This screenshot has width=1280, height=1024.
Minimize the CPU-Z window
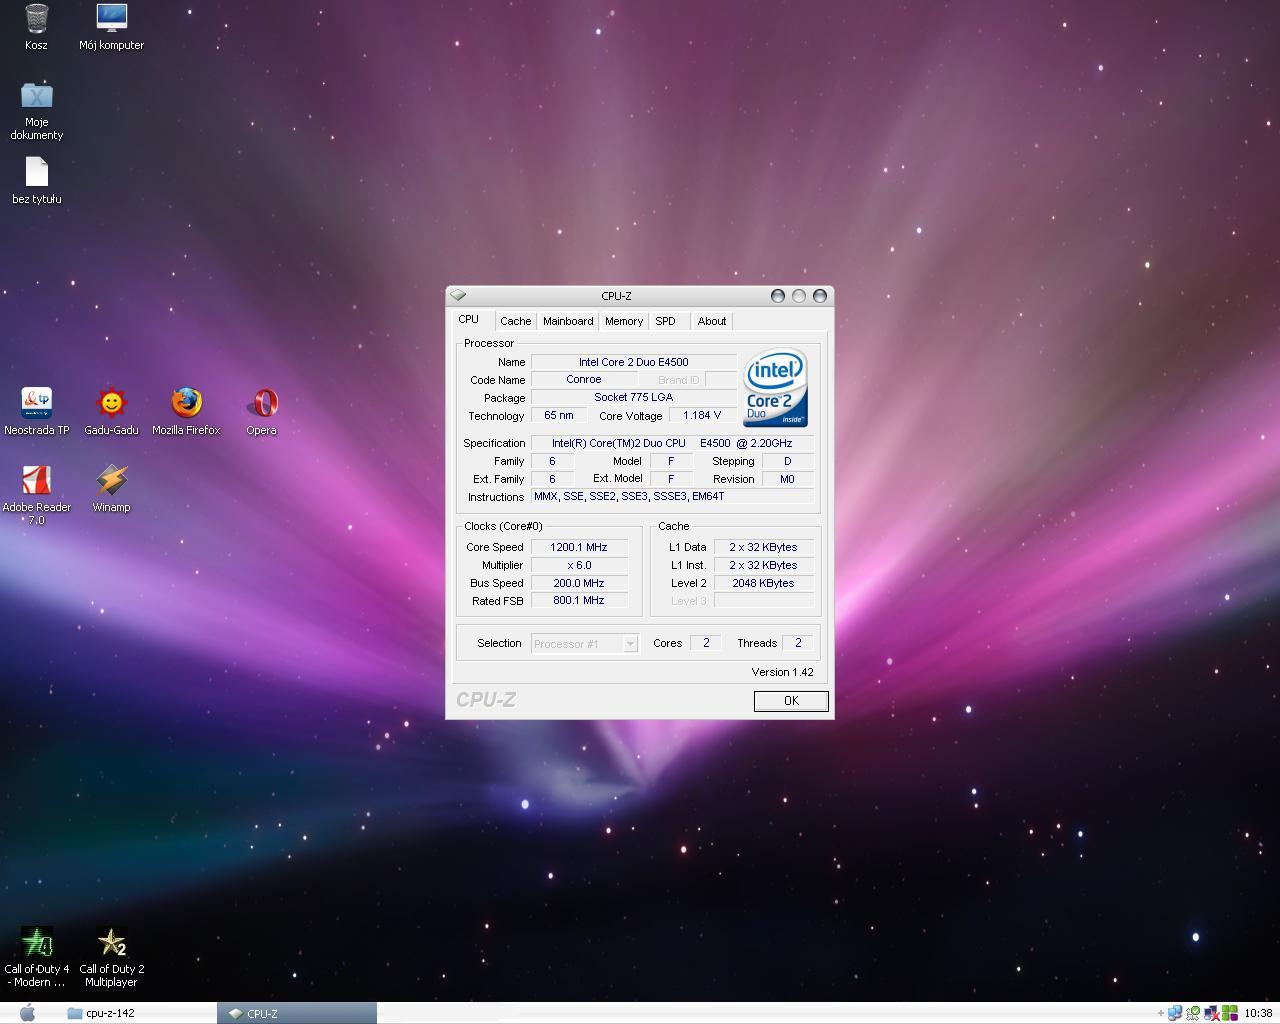click(x=778, y=296)
